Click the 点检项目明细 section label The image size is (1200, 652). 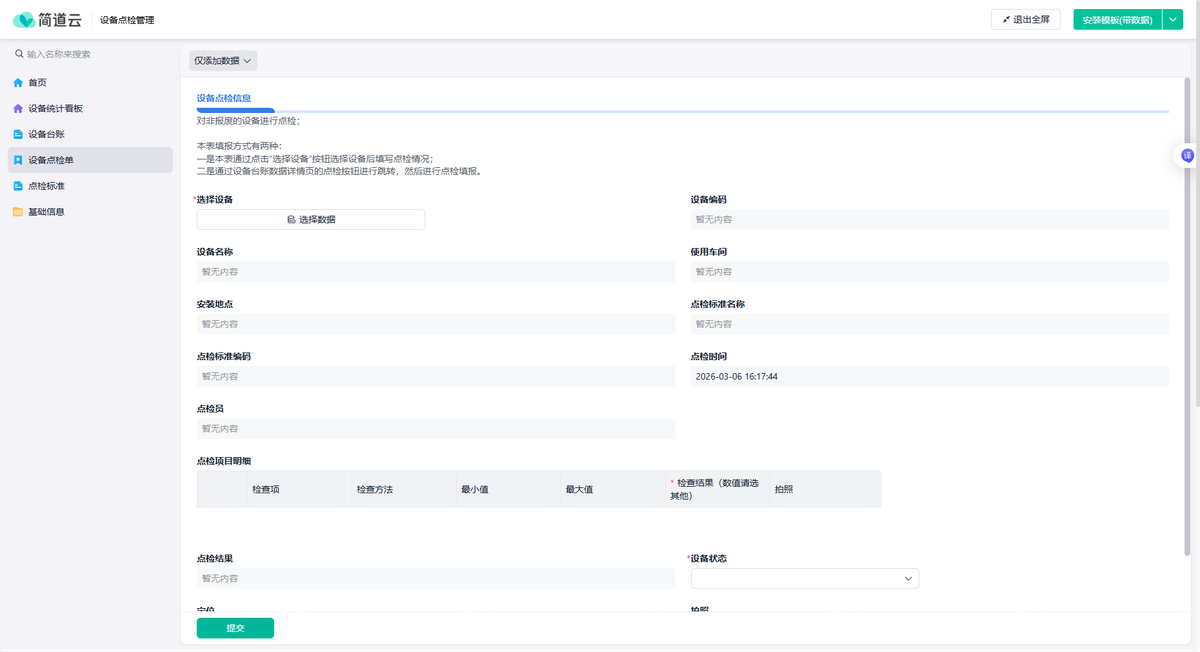tap(224, 461)
